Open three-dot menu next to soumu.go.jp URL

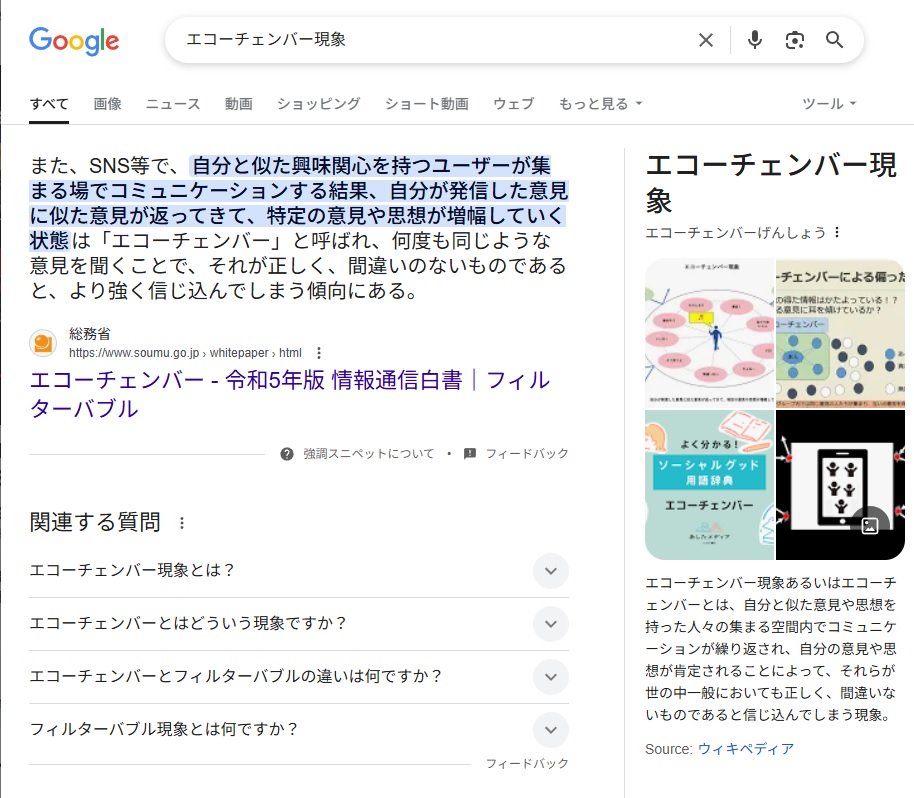tap(318, 353)
